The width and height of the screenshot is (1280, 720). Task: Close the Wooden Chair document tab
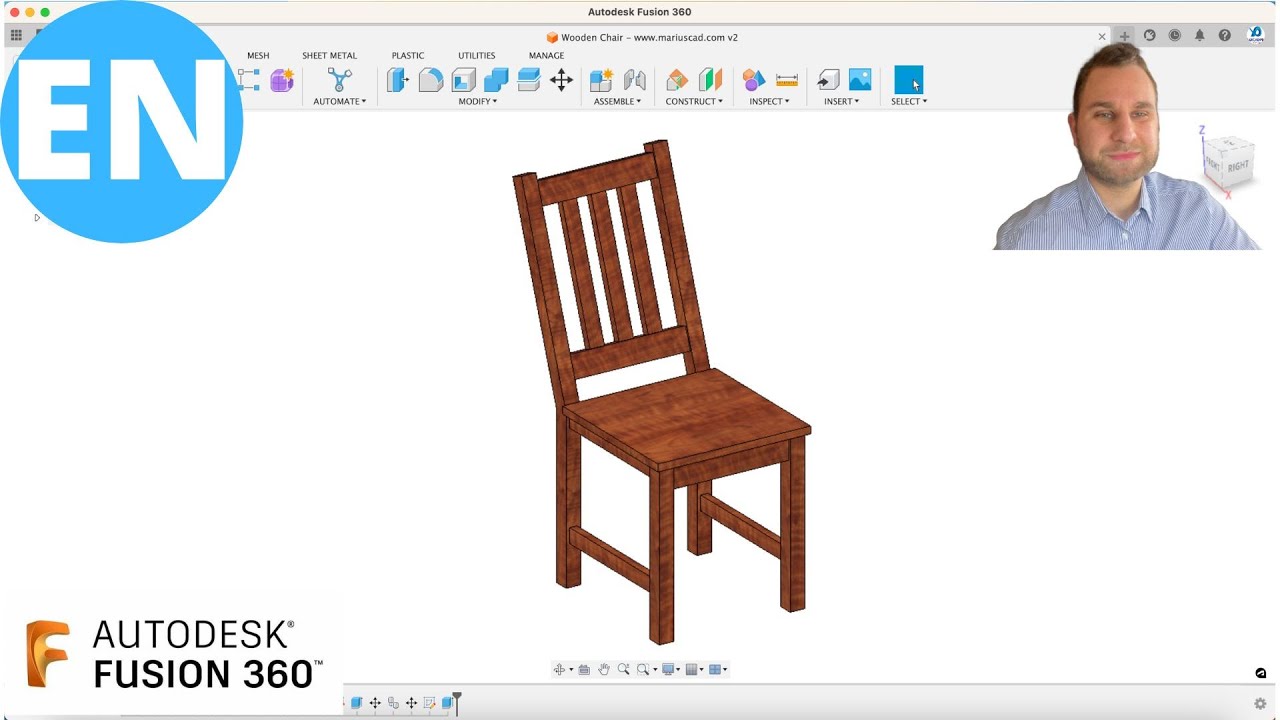[1102, 37]
